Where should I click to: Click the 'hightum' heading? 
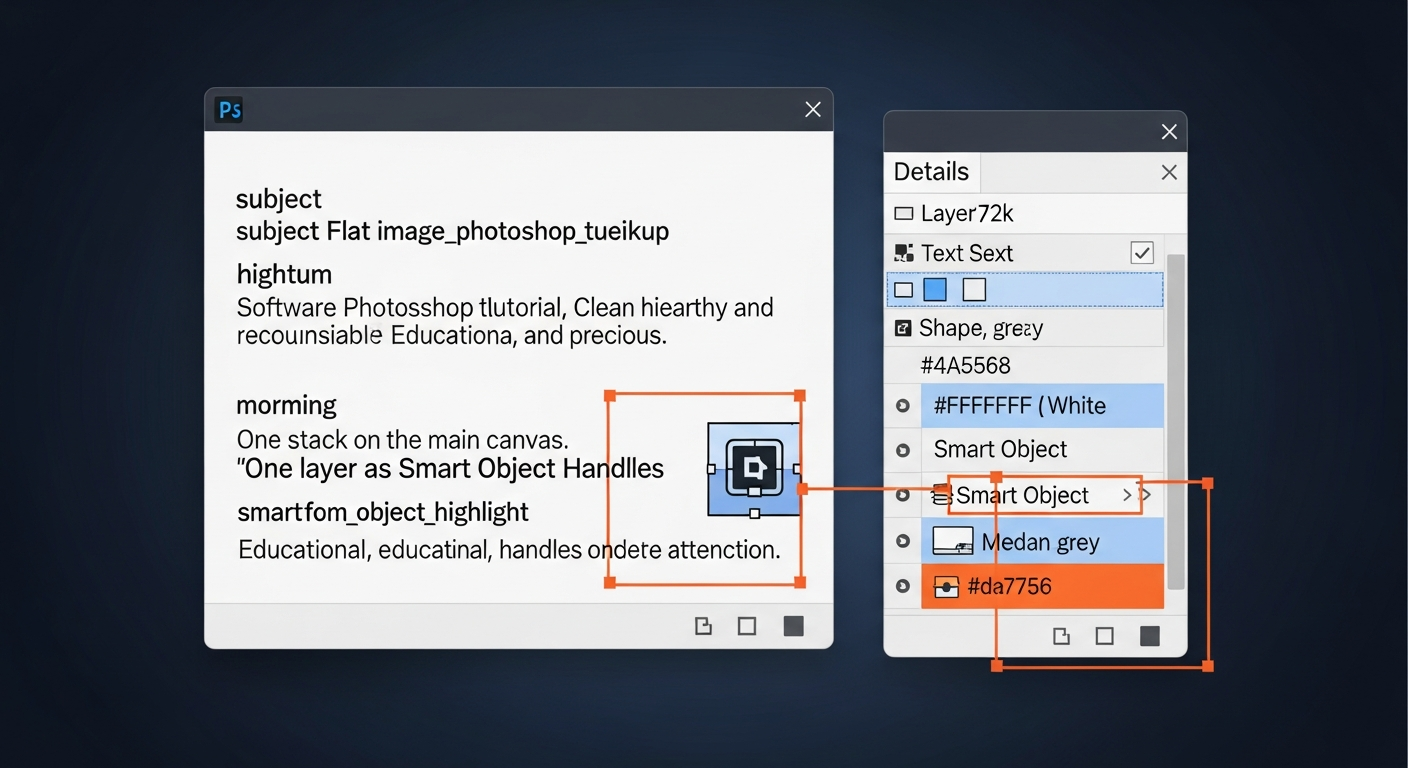[284, 274]
